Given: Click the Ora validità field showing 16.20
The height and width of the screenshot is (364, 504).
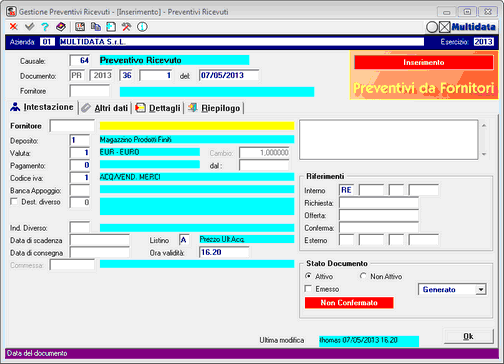Looking at the screenshot, I should 224,252.
